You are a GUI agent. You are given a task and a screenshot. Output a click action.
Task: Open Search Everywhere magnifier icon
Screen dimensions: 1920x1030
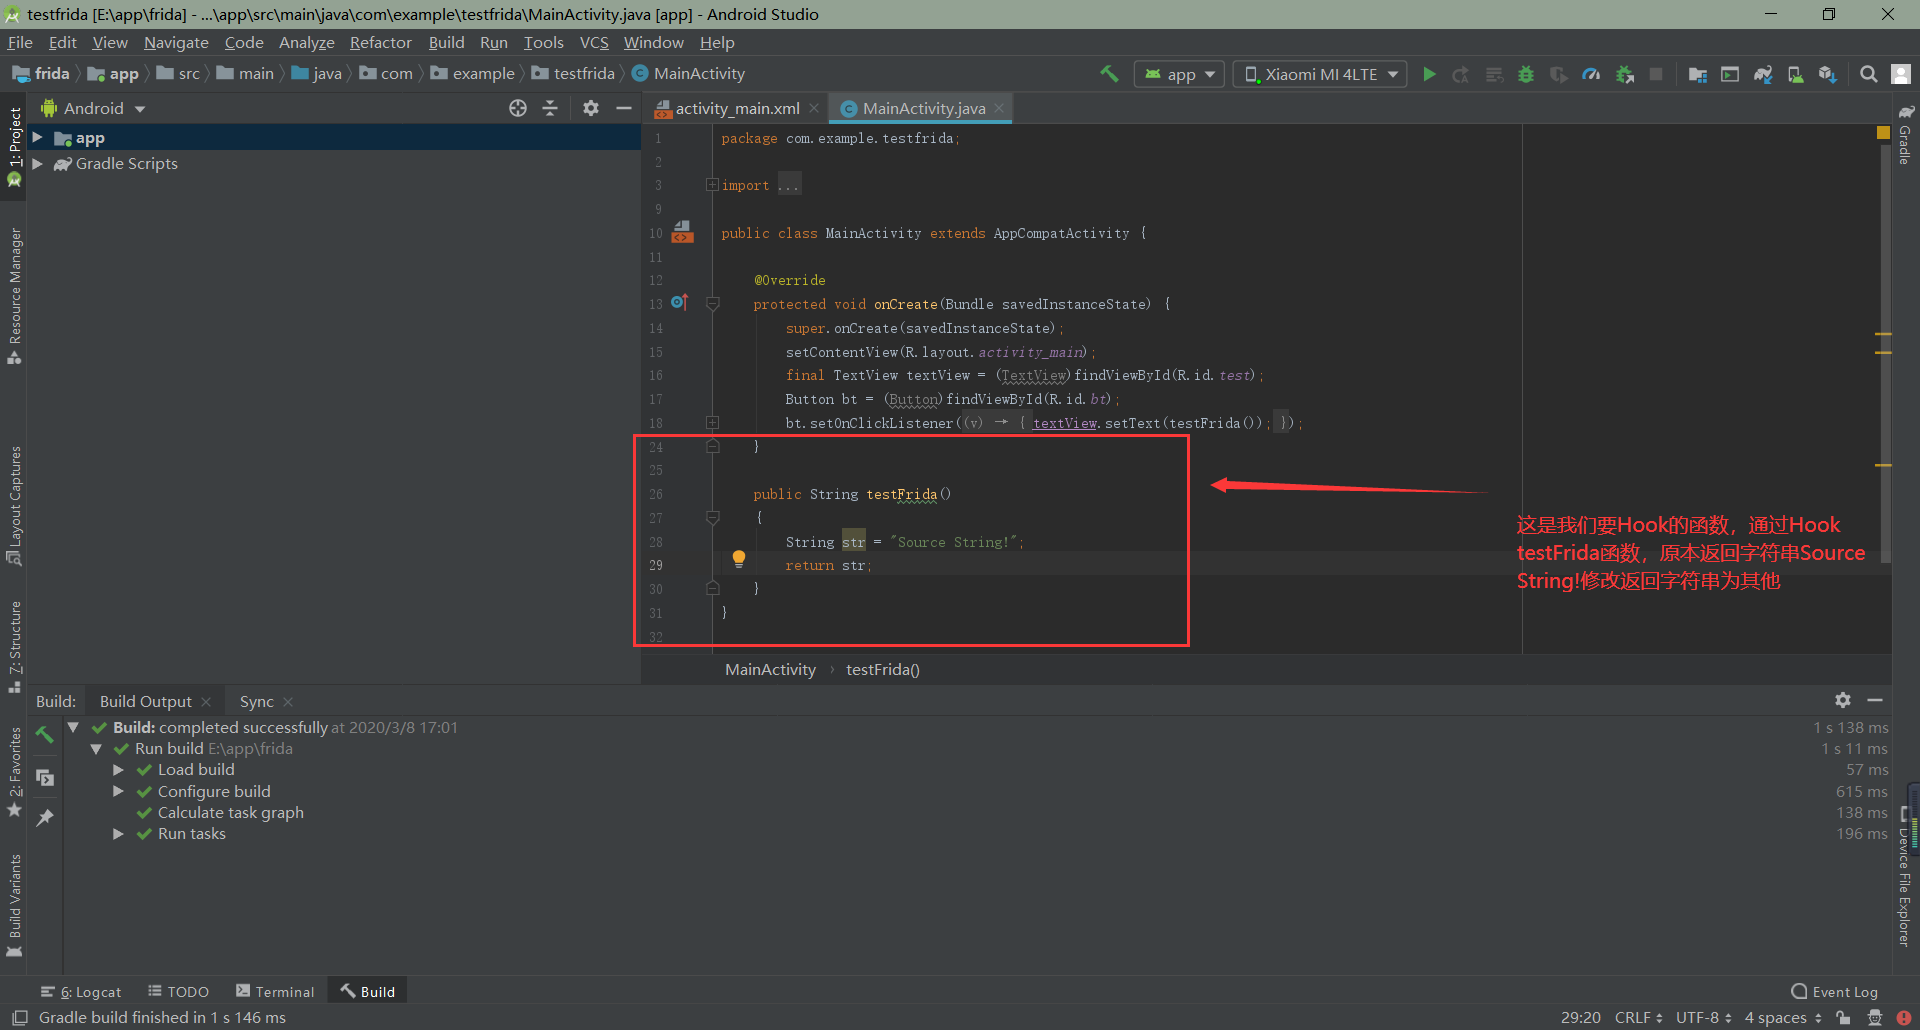(x=1868, y=74)
